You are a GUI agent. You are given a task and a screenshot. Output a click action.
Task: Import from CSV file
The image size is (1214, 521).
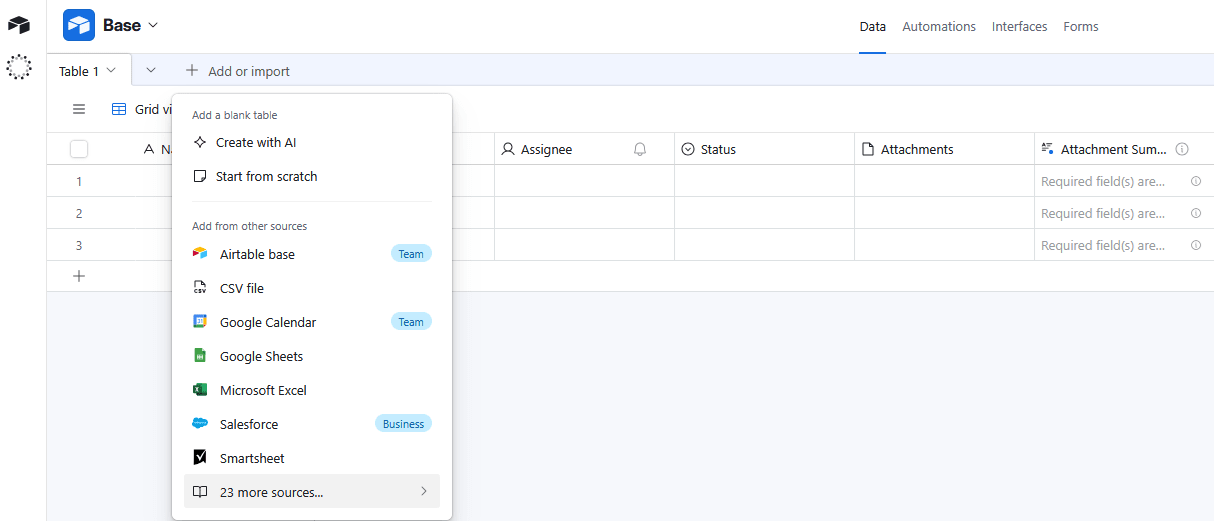(242, 288)
